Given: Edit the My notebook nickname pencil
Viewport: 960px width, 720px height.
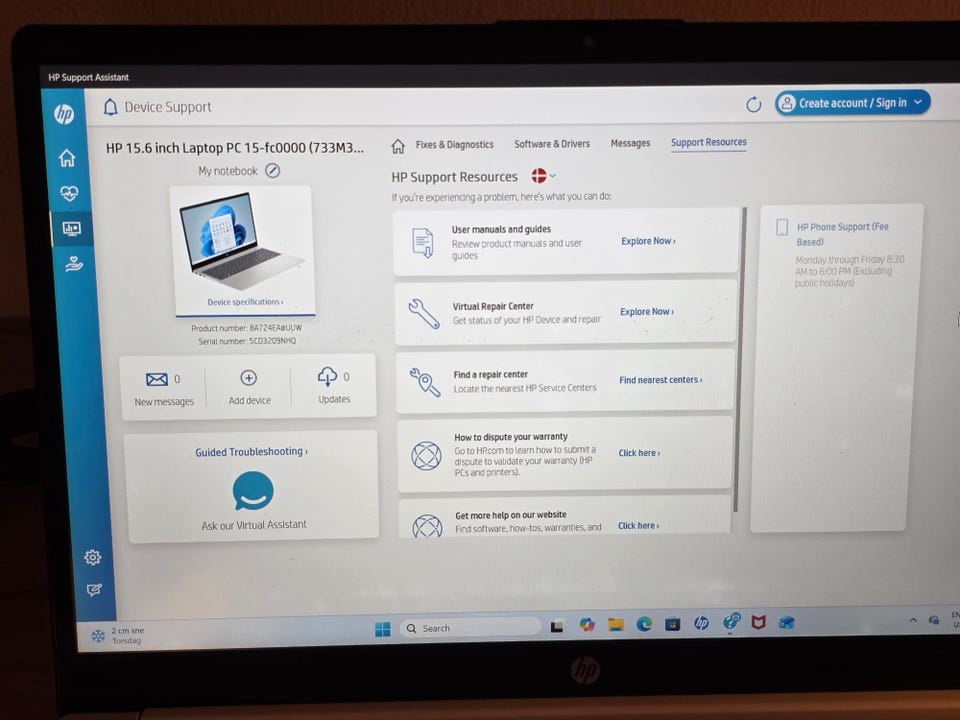Looking at the screenshot, I should pos(272,171).
